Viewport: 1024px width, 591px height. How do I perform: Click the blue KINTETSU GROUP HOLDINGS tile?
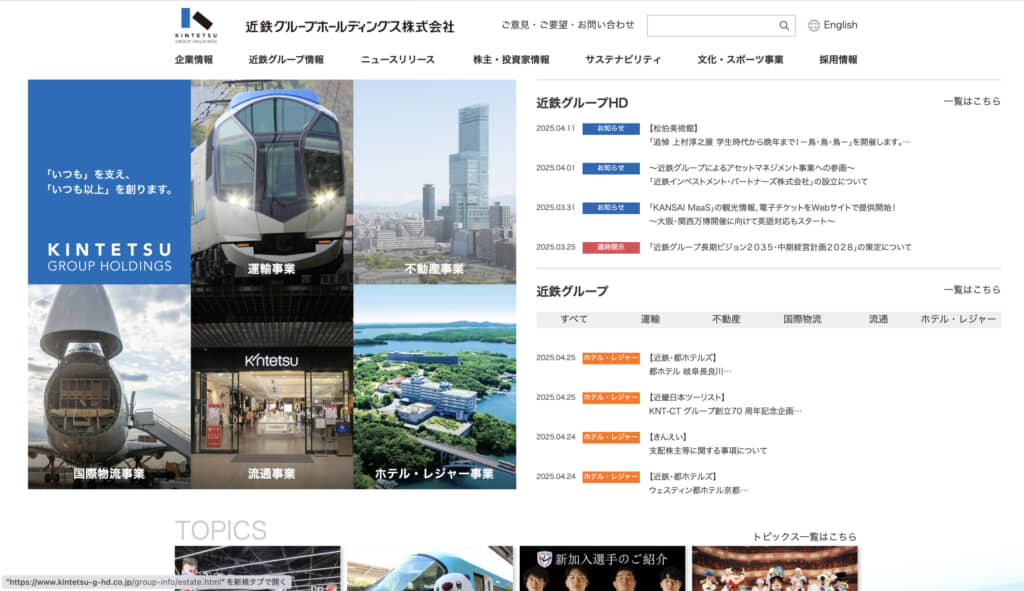tap(109, 182)
